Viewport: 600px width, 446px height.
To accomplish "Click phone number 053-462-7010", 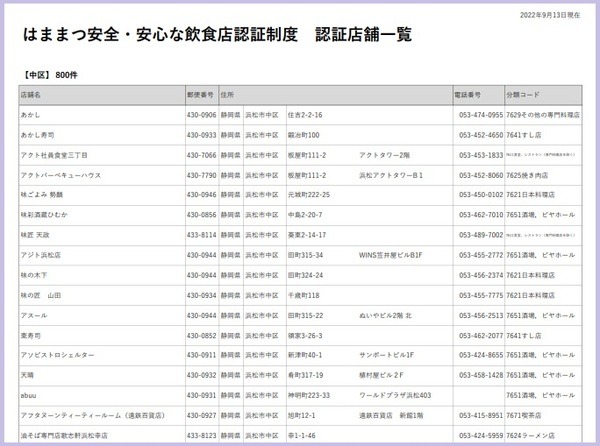I will (x=481, y=215).
